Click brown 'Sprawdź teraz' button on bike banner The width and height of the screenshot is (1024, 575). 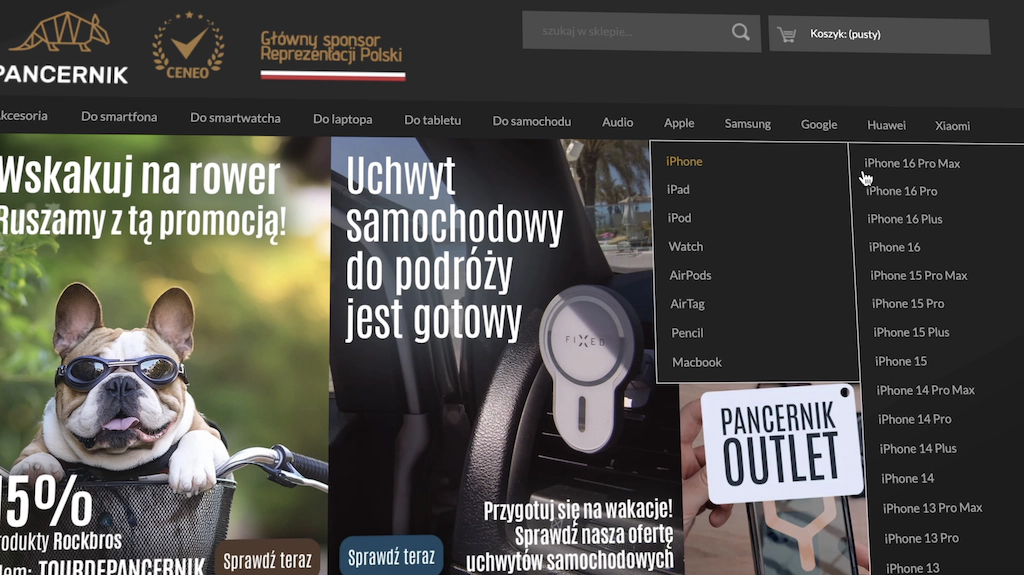click(x=267, y=559)
